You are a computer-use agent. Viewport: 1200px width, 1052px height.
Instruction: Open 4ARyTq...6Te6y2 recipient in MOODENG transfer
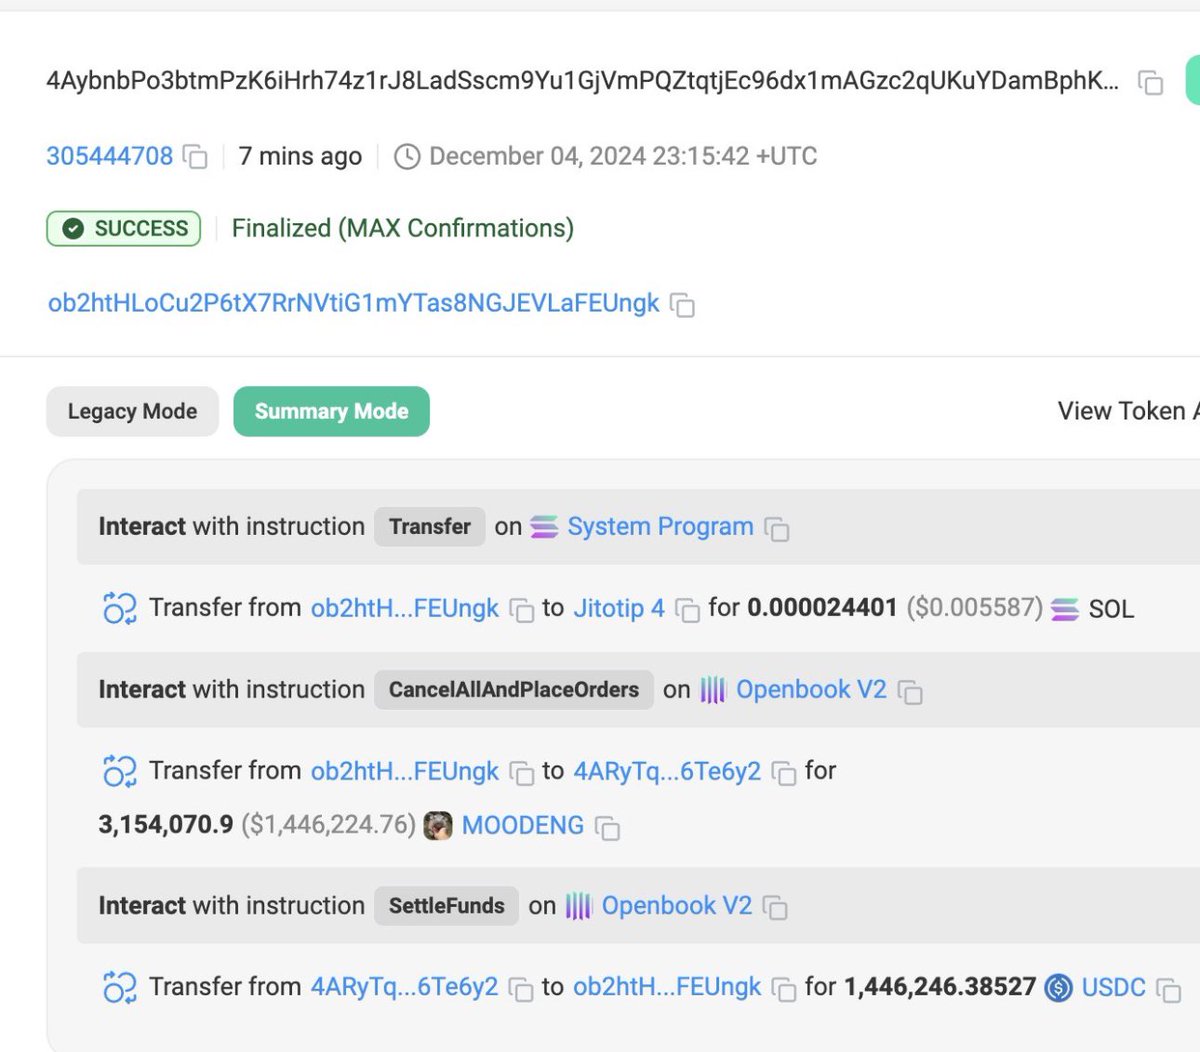point(667,771)
